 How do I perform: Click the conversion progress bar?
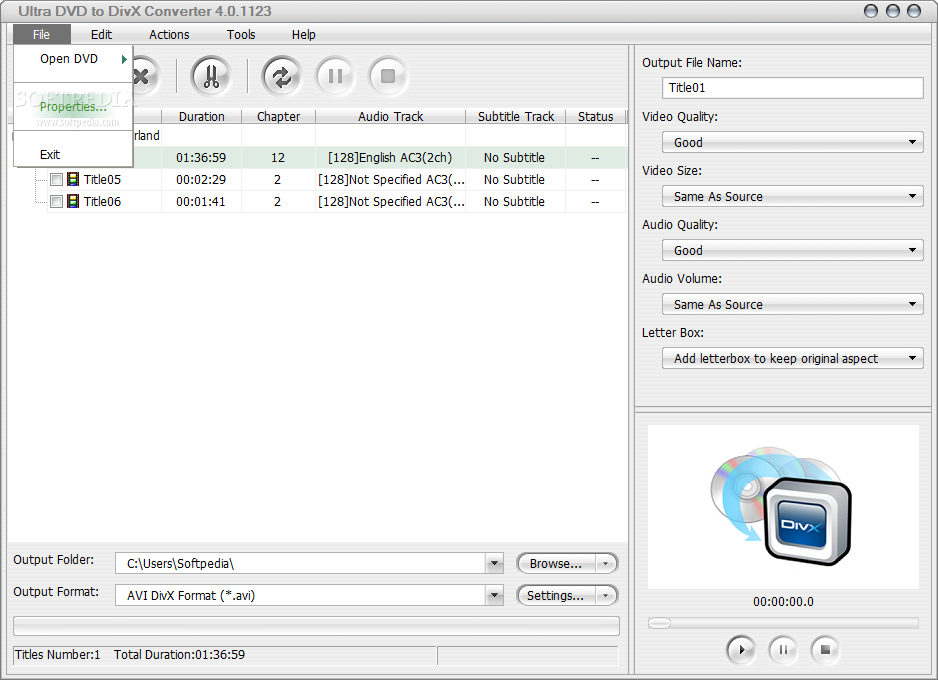(316, 626)
